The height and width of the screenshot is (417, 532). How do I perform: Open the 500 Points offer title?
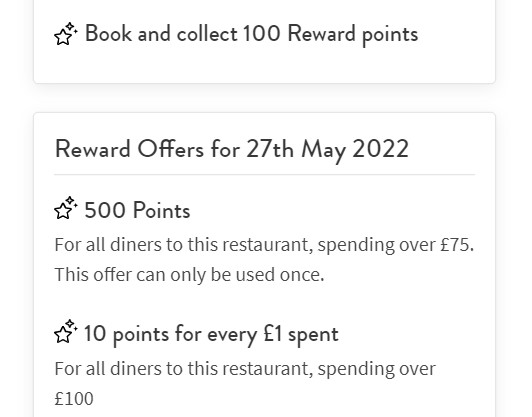[137, 210]
